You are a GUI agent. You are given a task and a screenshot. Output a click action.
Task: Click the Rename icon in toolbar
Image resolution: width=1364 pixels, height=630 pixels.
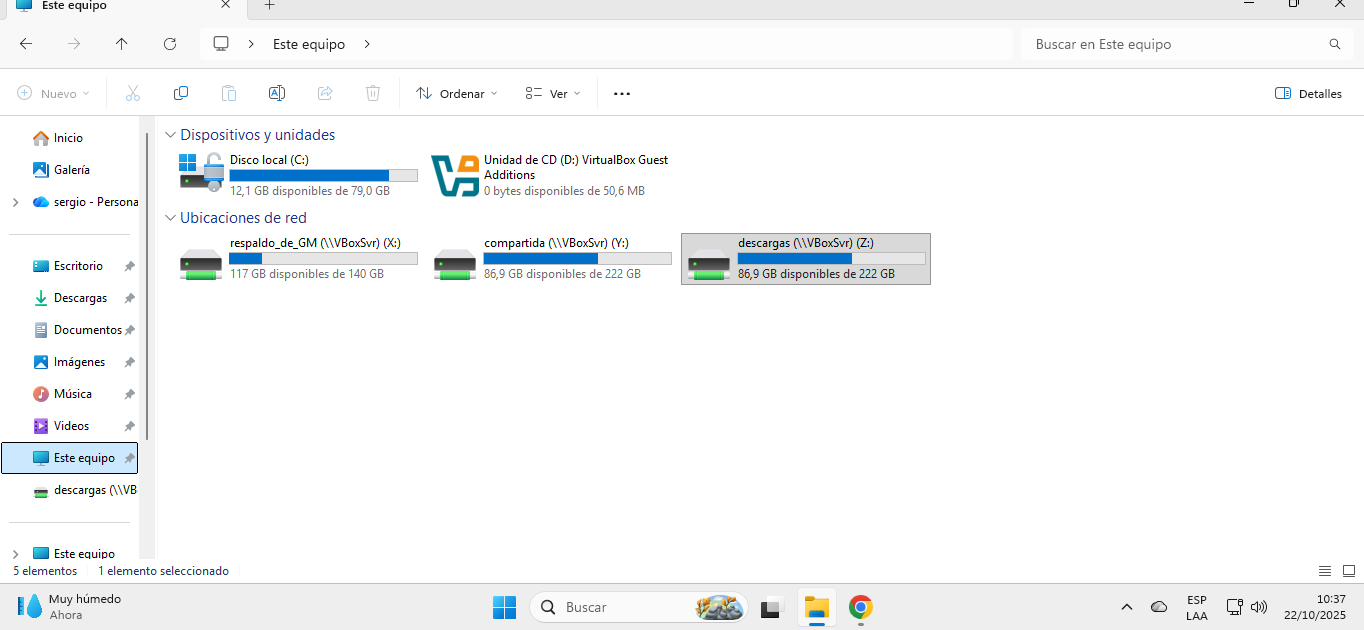pos(277,93)
